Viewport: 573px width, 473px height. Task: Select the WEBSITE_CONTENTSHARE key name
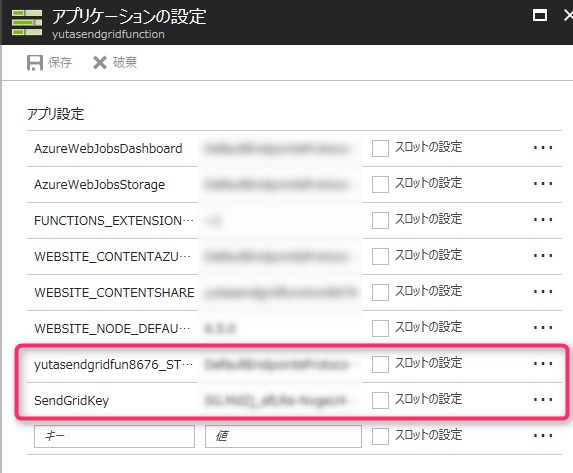[x=114, y=292]
